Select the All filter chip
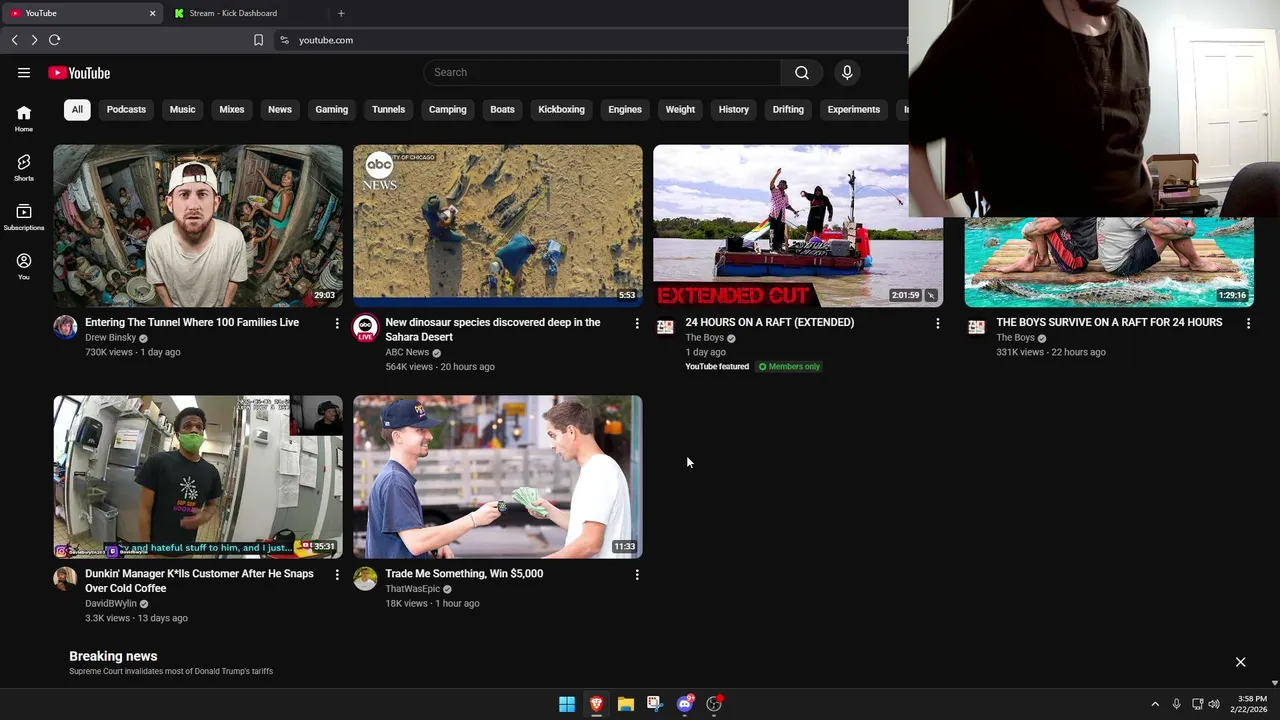 click(x=77, y=109)
